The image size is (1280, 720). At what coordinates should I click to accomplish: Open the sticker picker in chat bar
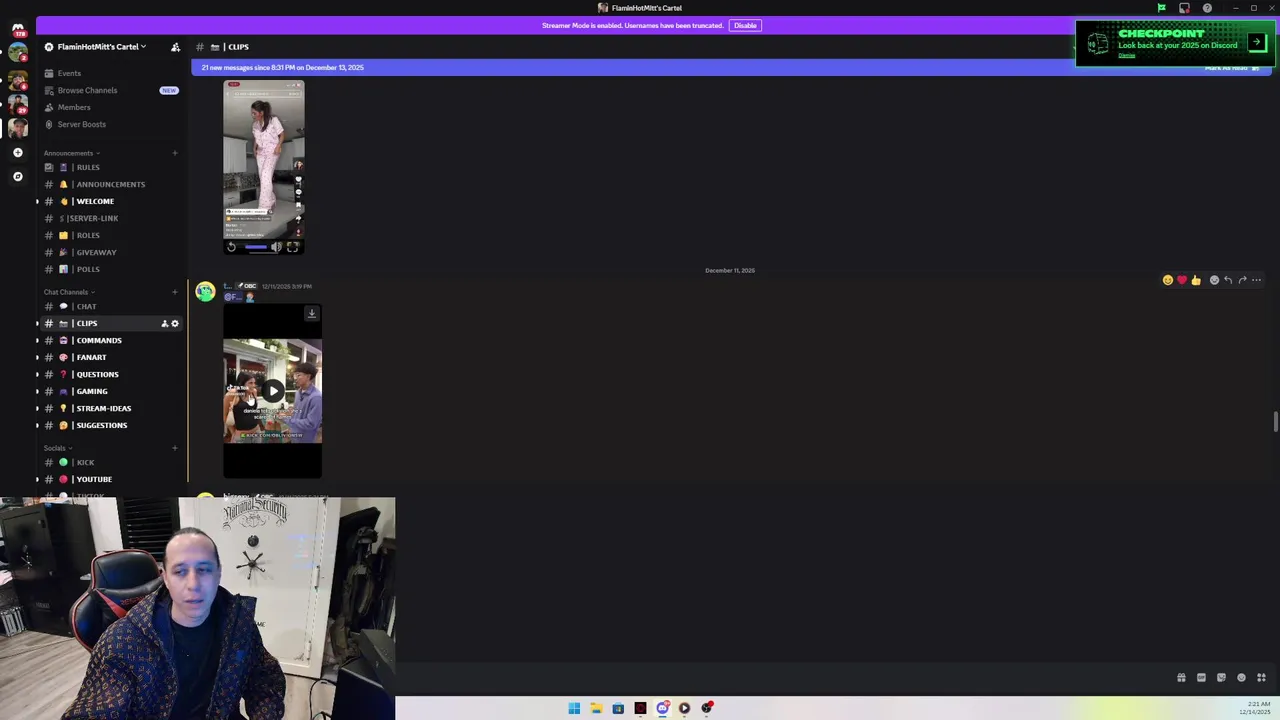click(1221, 677)
